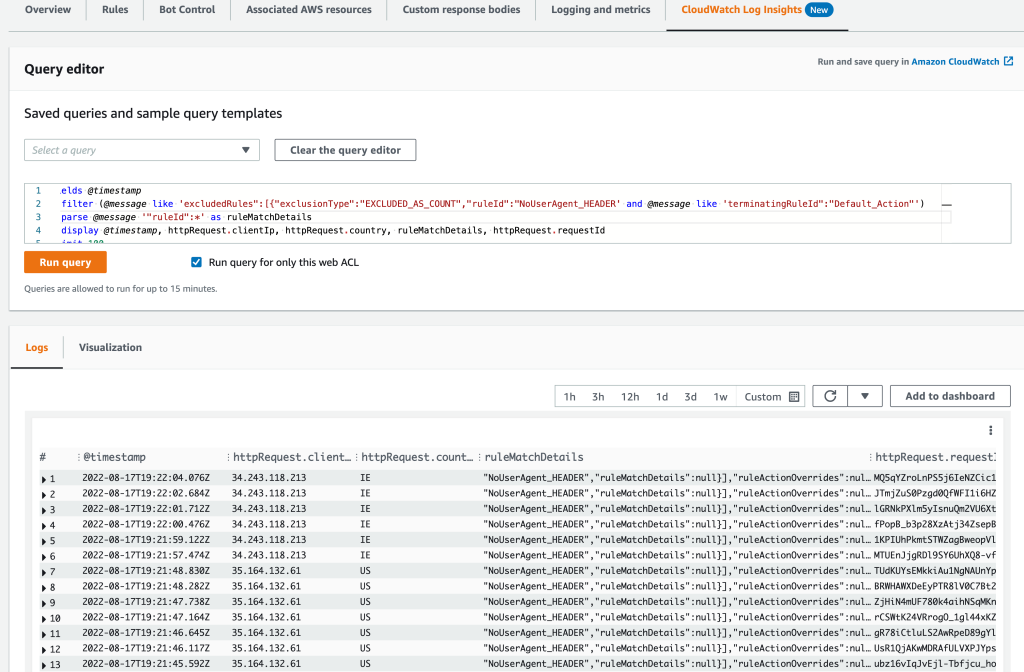Open the Bot Control tab

click(x=186, y=10)
